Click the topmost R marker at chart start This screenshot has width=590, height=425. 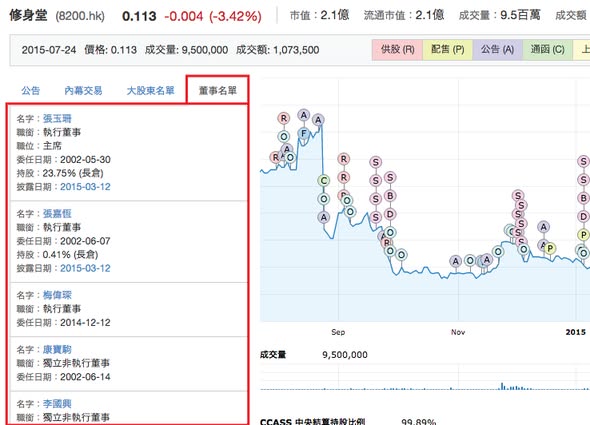284,118
